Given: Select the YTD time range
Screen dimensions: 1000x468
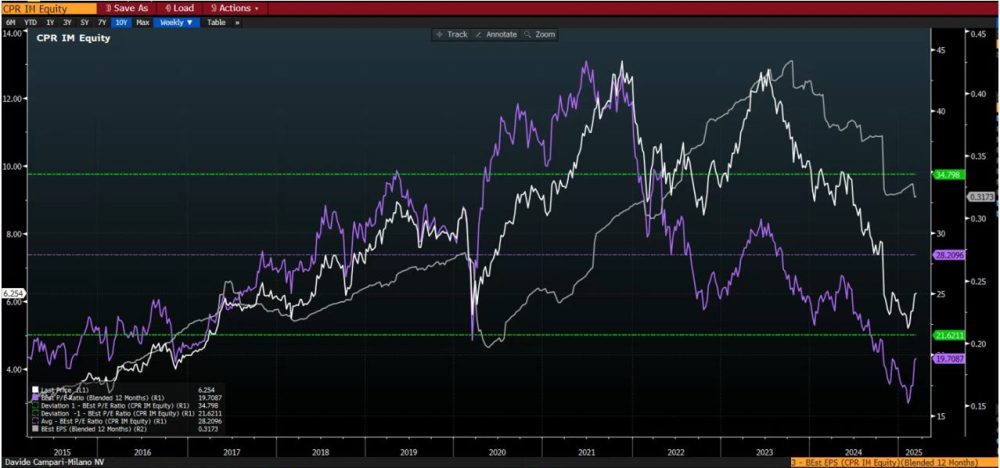Looking at the screenshot, I should pos(29,21).
